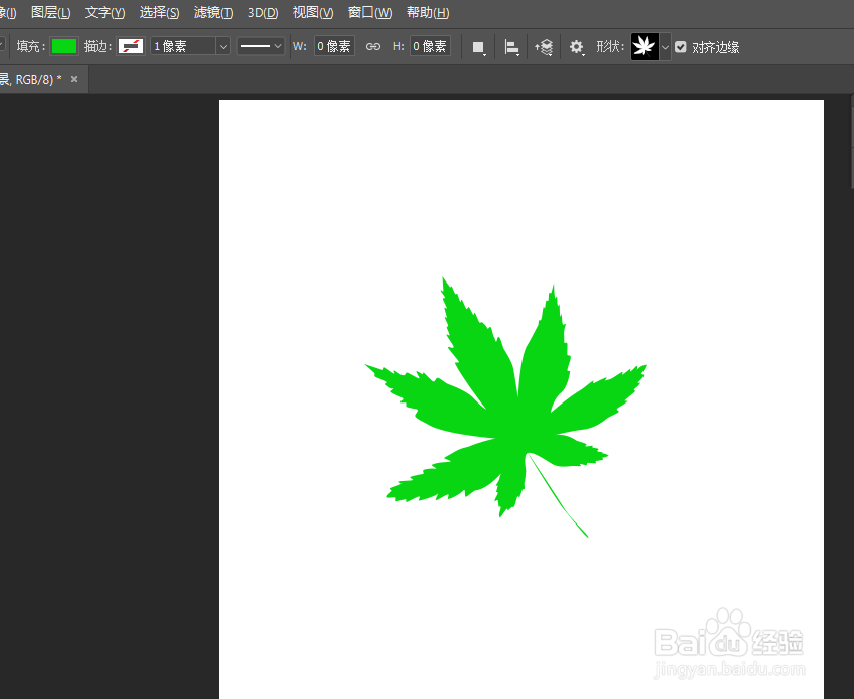The image size is (854, 699).
Task: Open the 滤镜 menu
Action: (x=212, y=12)
